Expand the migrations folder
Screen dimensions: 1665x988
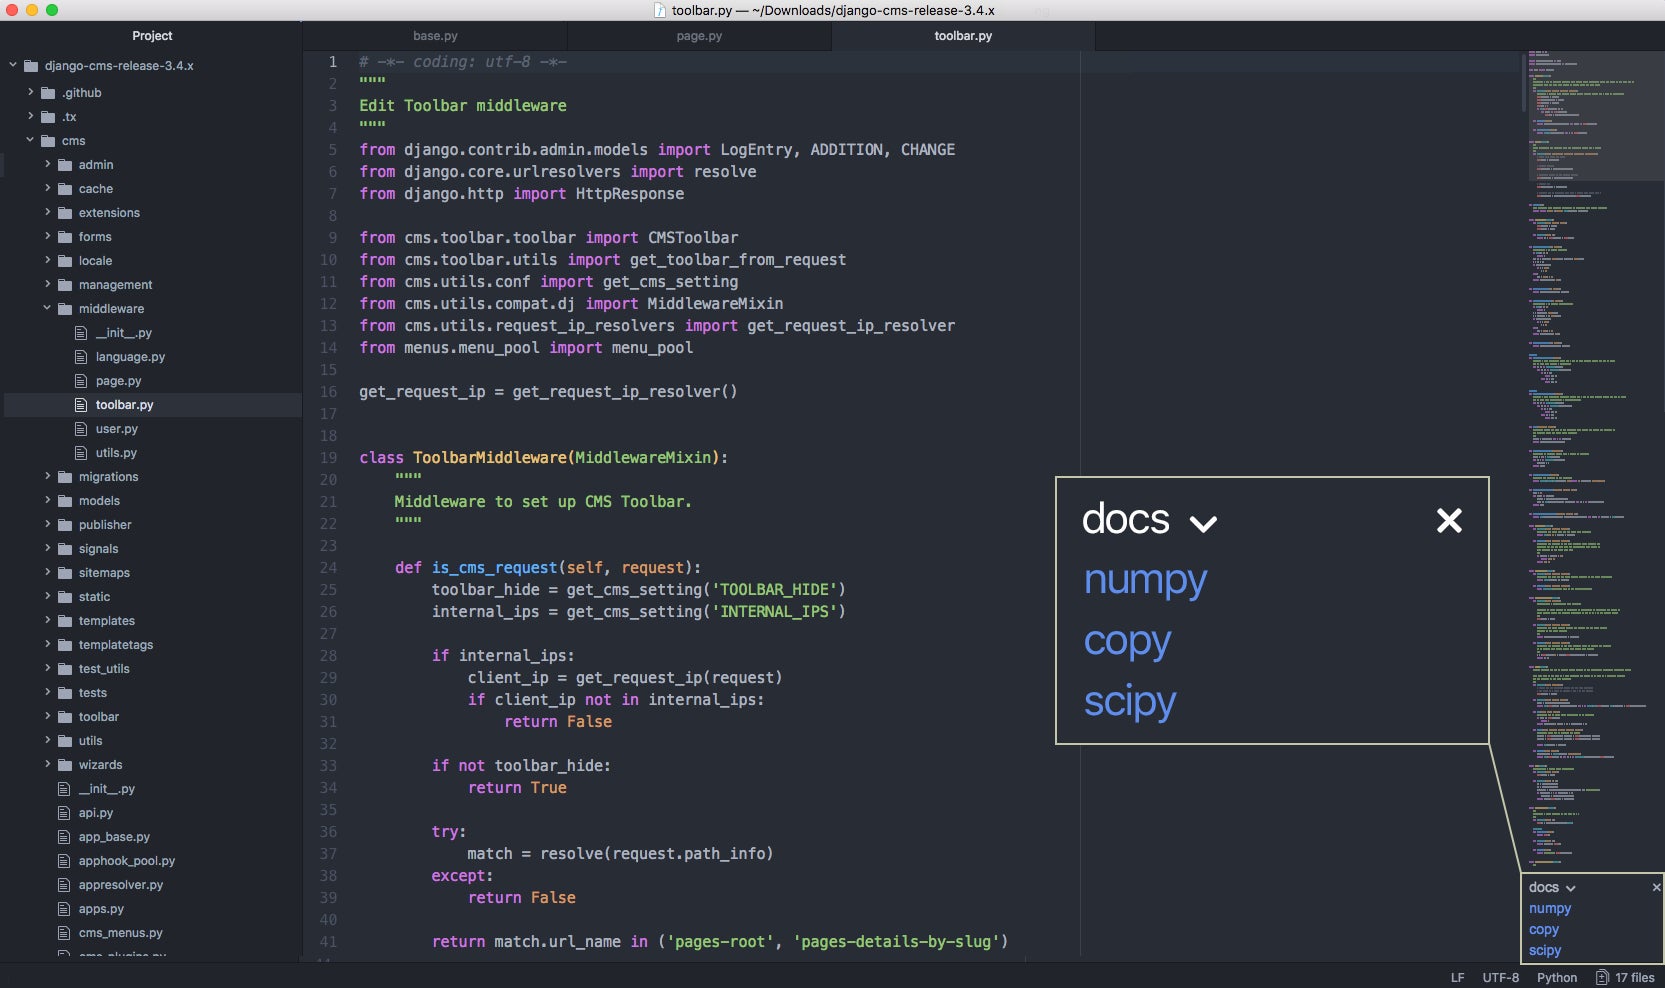tap(47, 477)
